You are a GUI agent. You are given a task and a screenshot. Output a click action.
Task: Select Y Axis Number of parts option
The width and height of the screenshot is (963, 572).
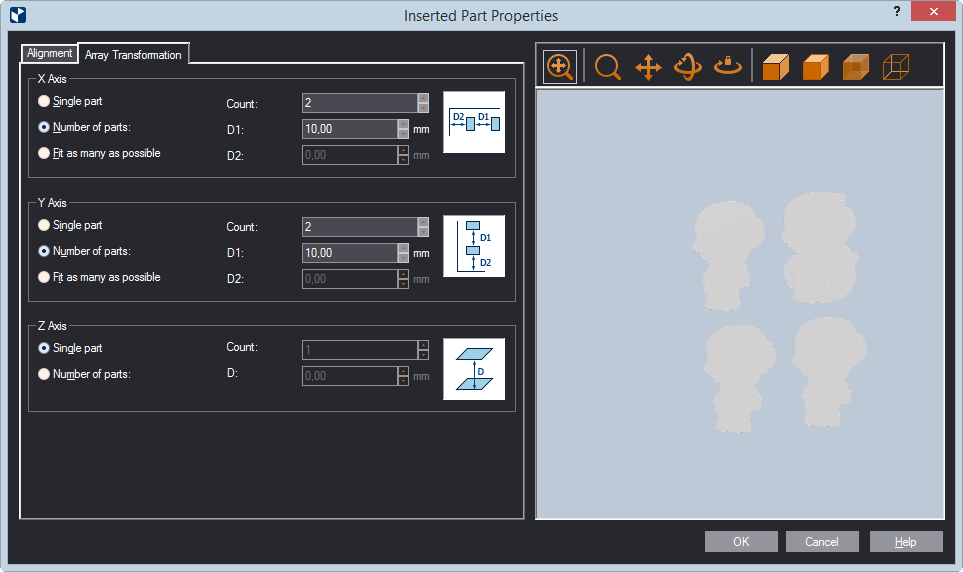click(x=84, y=251)
